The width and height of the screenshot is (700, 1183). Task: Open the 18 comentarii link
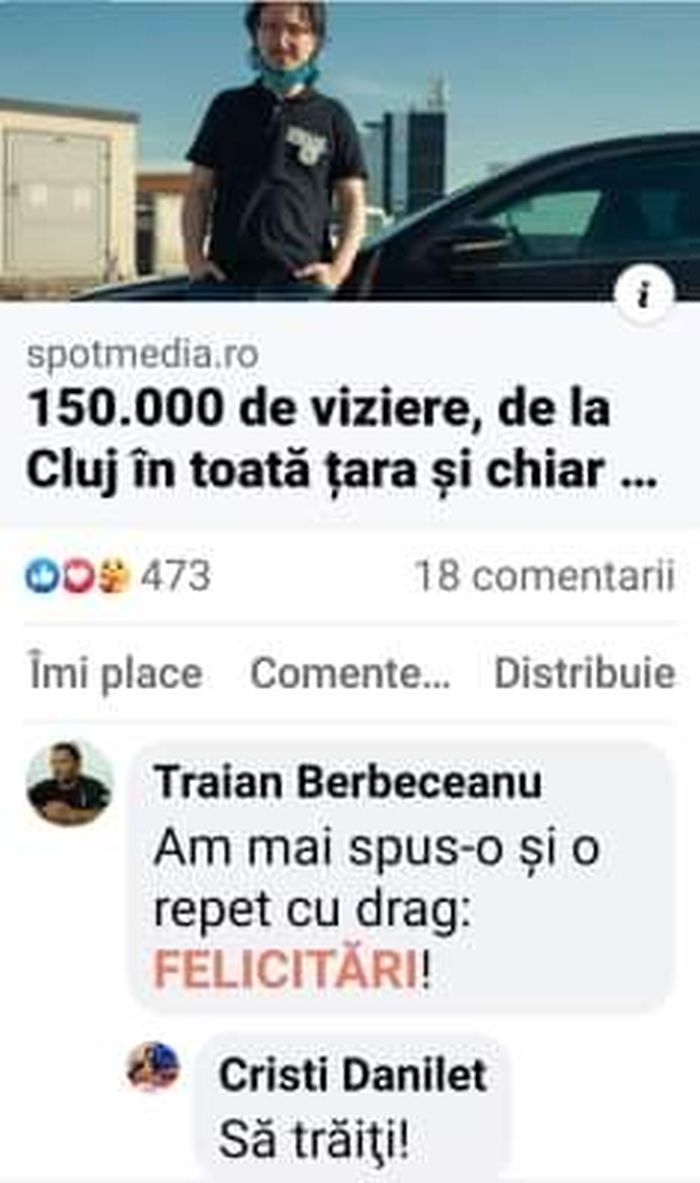click(544, 576)
